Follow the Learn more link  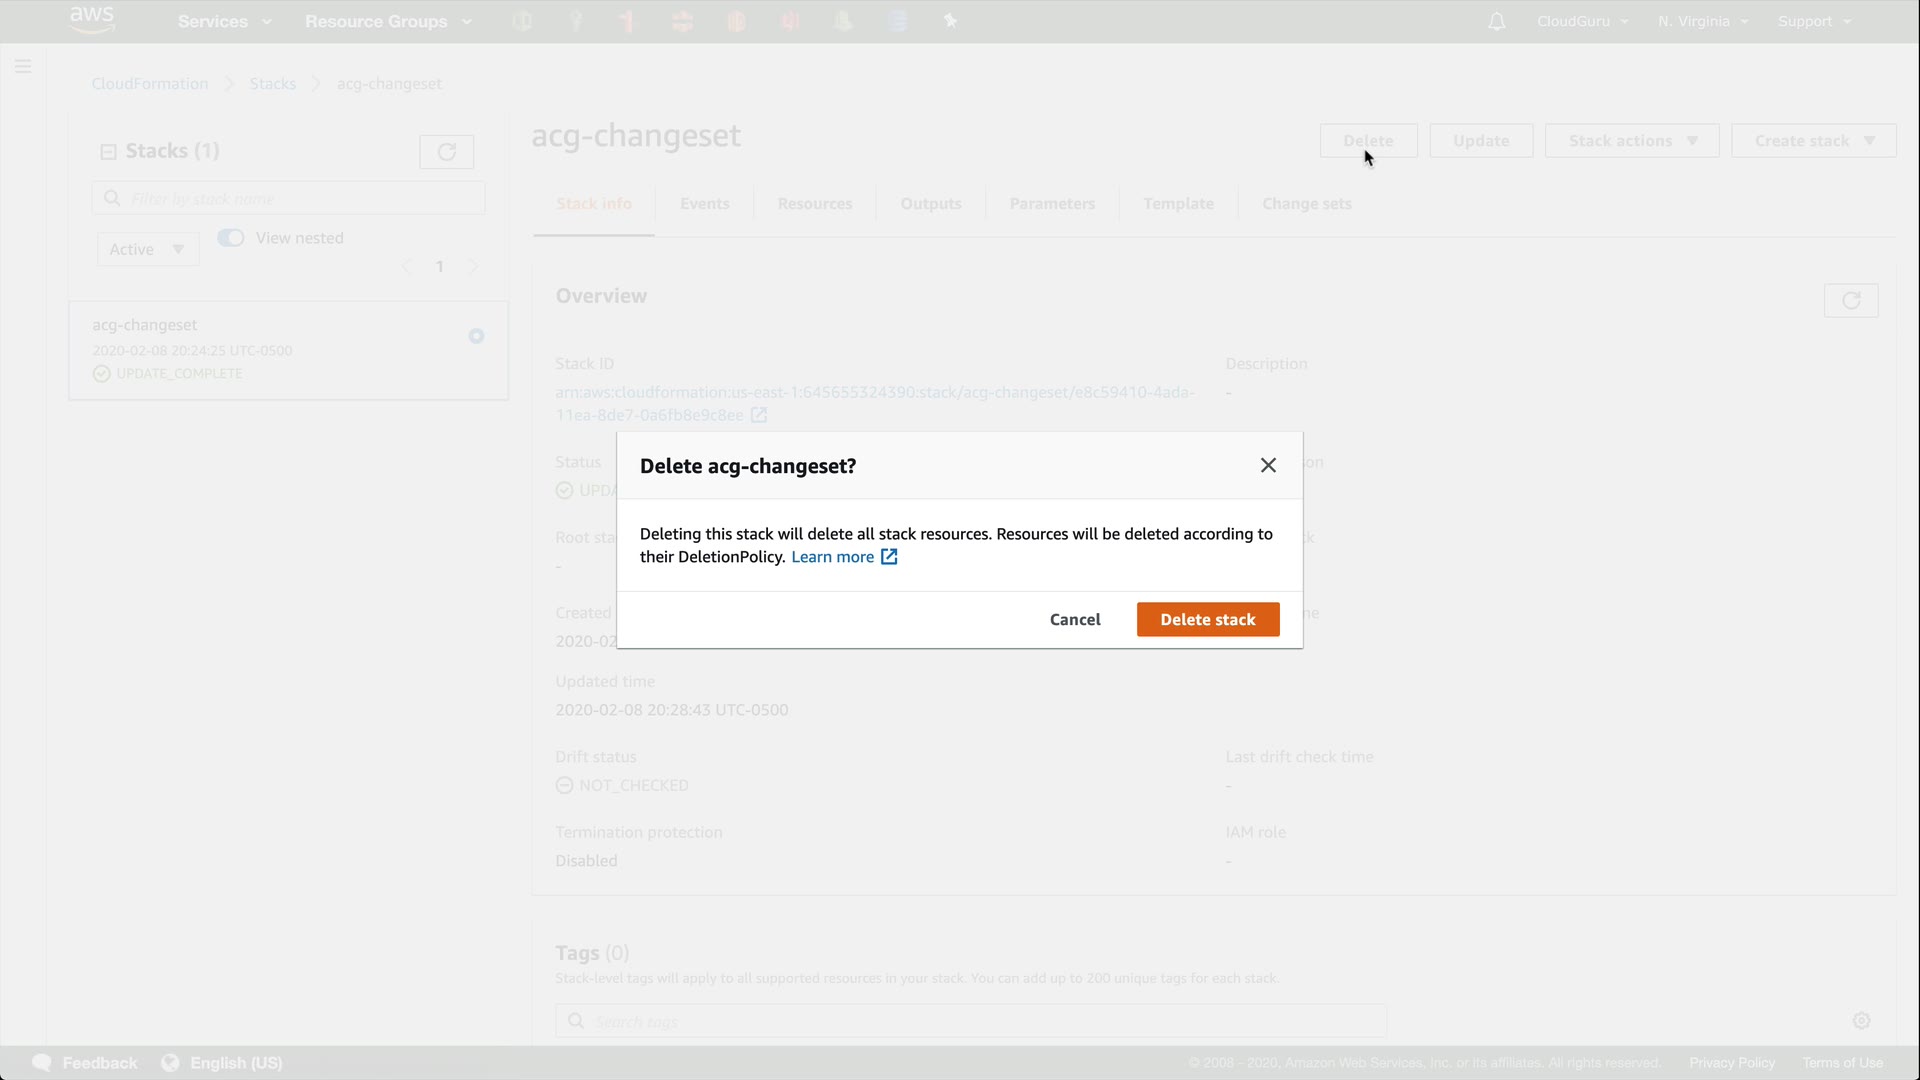click(832, 557)
